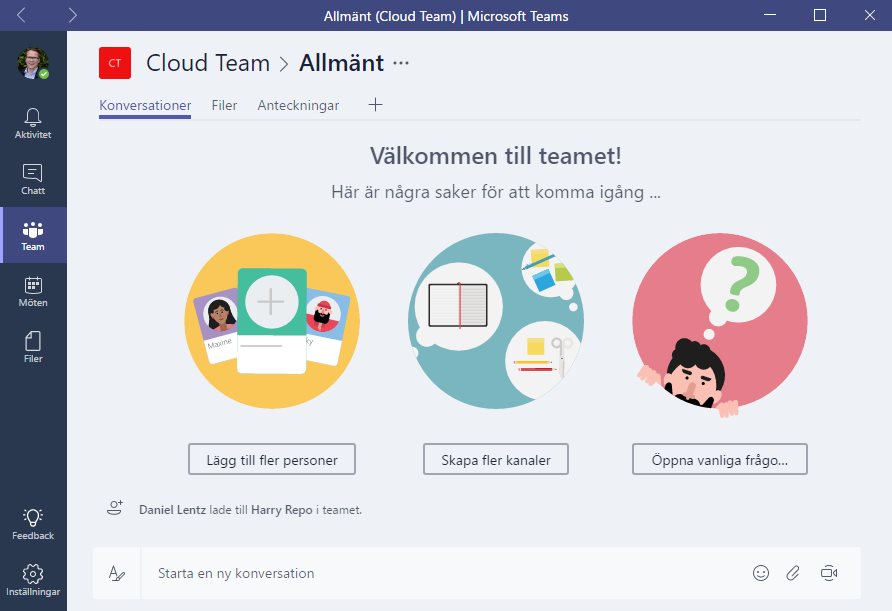
Task: Open Möten from the left sidebar
Action: (33, 292)
